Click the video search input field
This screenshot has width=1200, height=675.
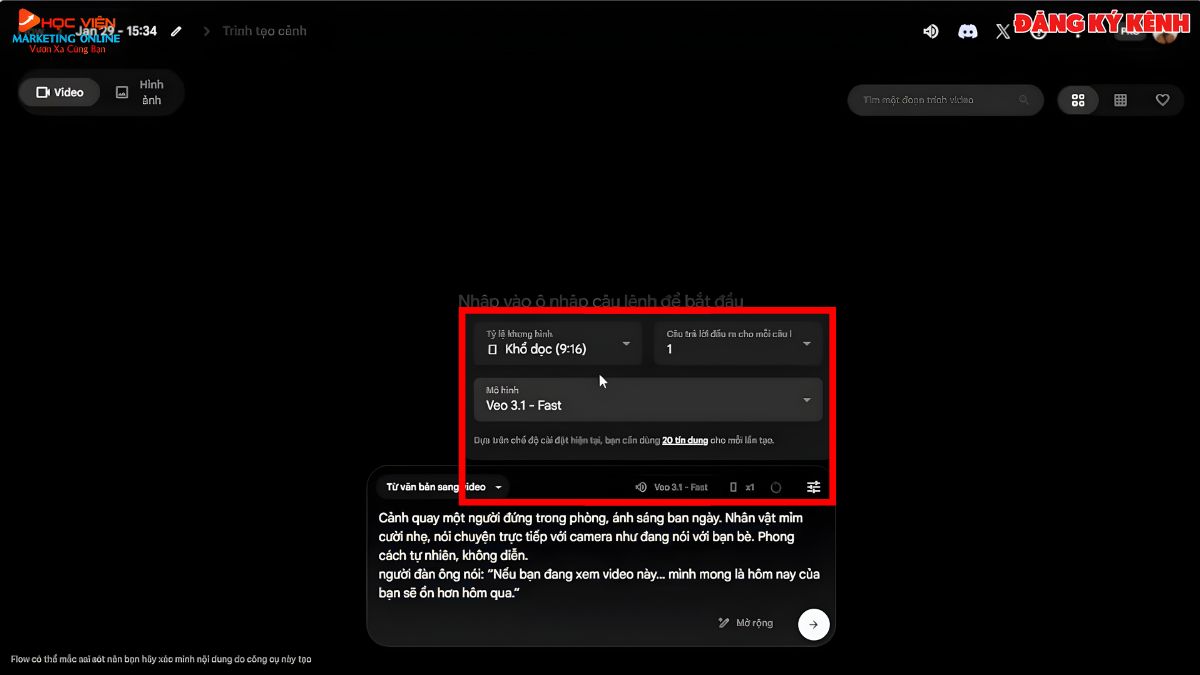click(935, 100)
